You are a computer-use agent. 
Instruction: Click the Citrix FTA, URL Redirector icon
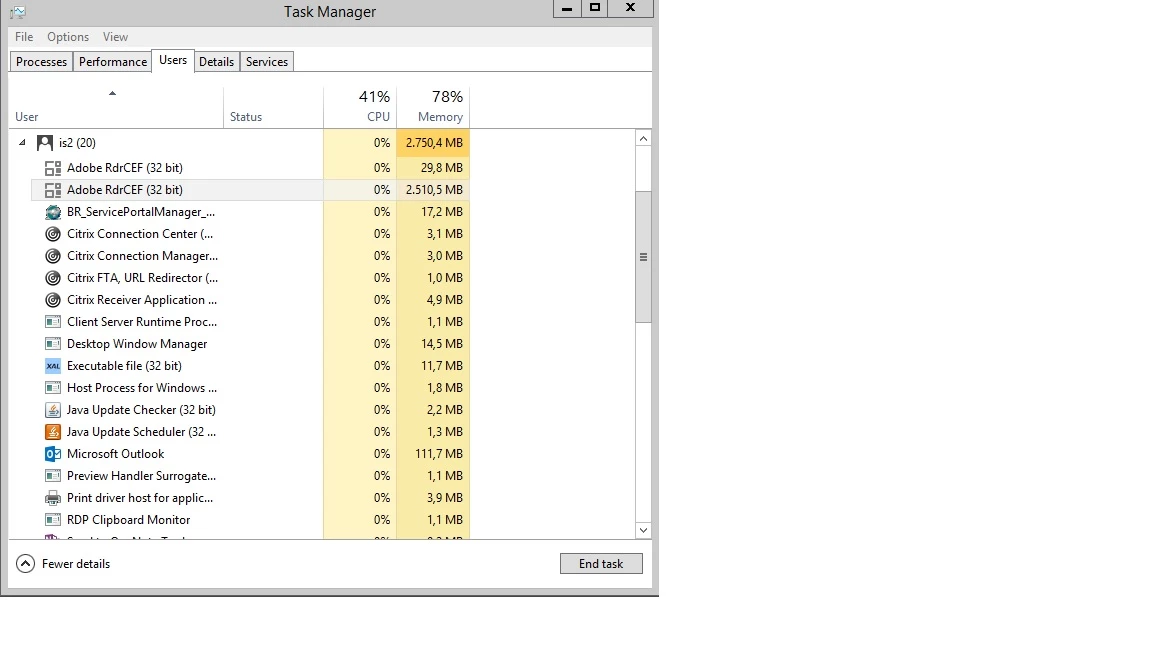(x=53, y=278)
